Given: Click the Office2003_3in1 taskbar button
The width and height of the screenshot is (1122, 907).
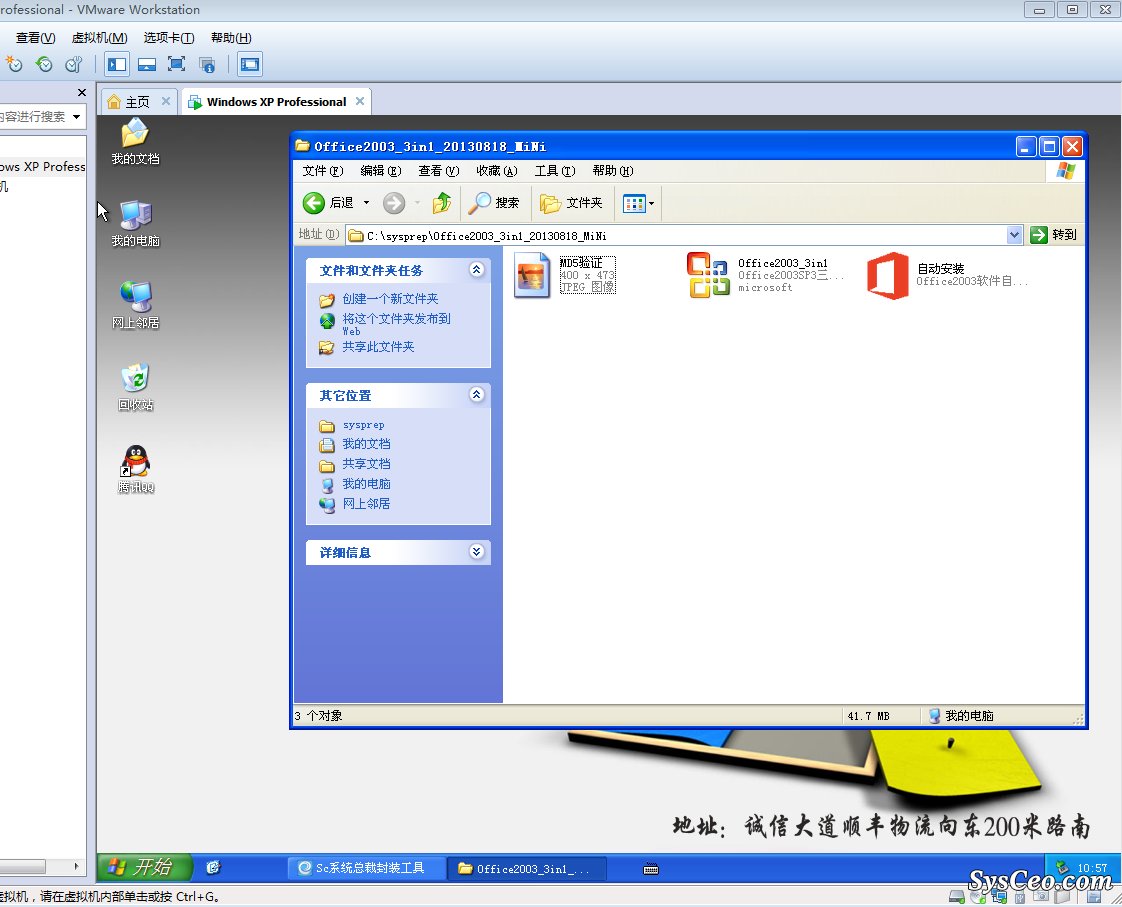Looking at the screenshot, I should click(x=527, y=868).
